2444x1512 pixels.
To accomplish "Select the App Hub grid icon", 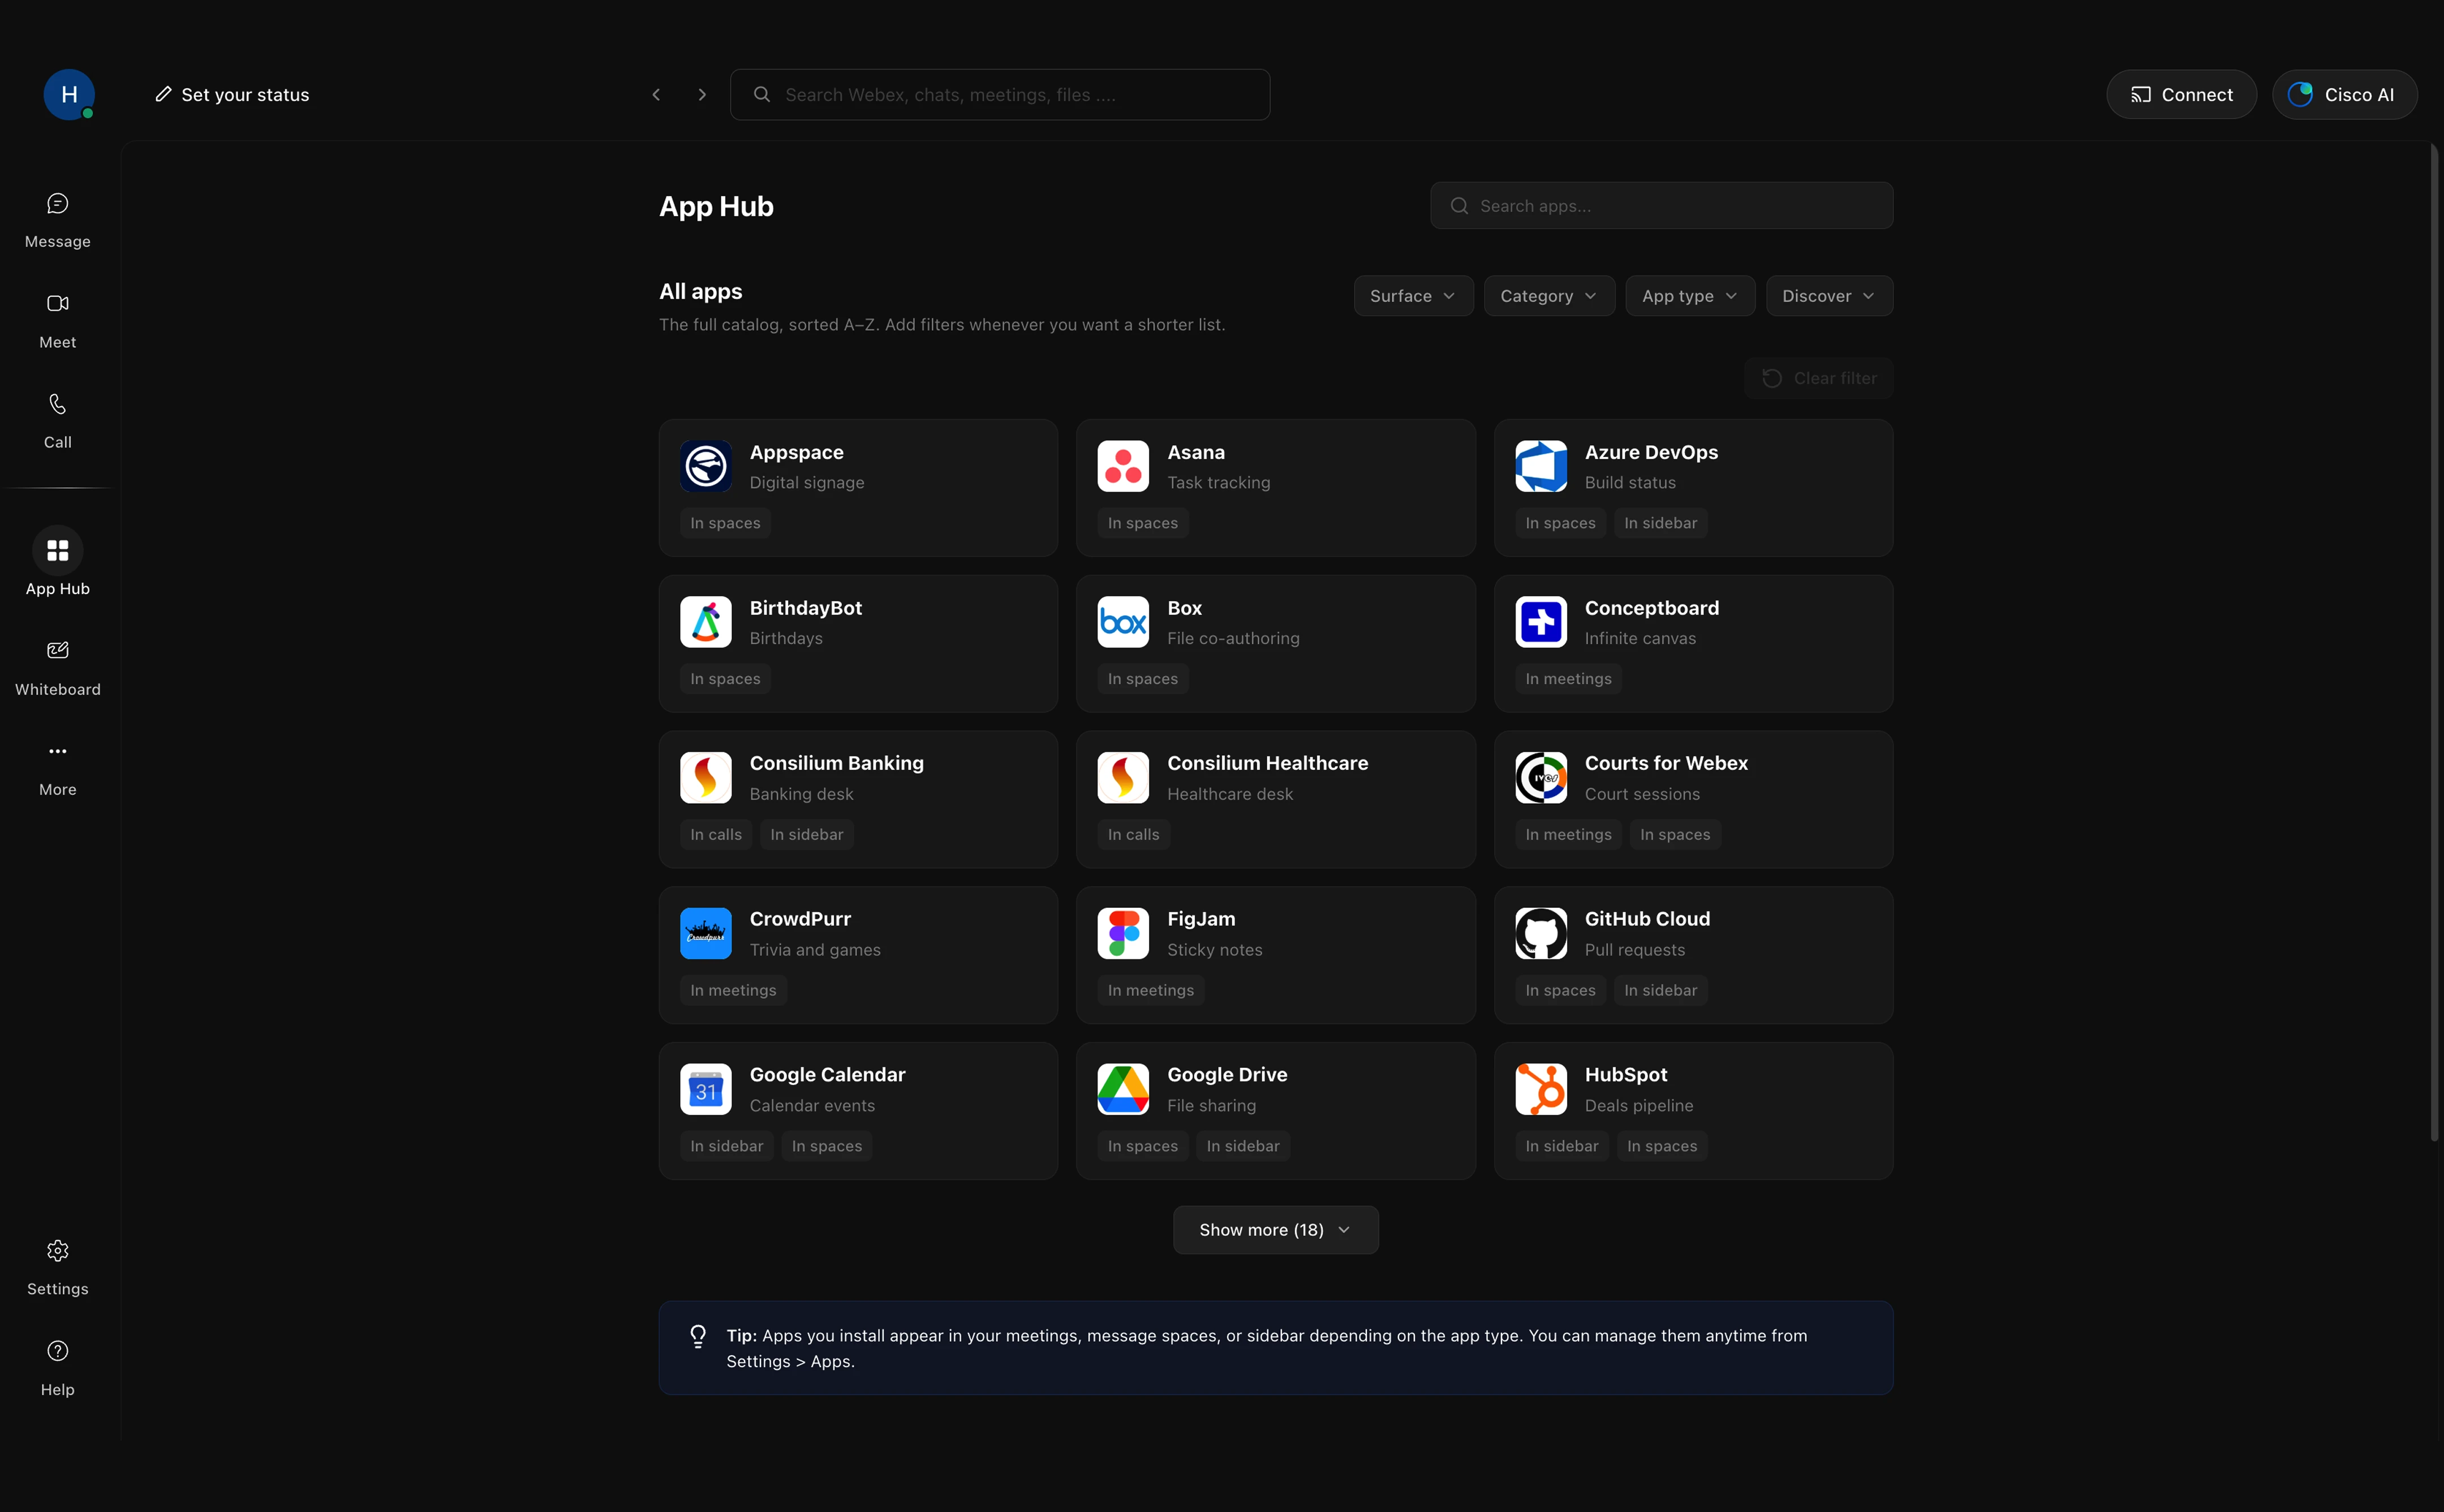I will coord(58,551).
